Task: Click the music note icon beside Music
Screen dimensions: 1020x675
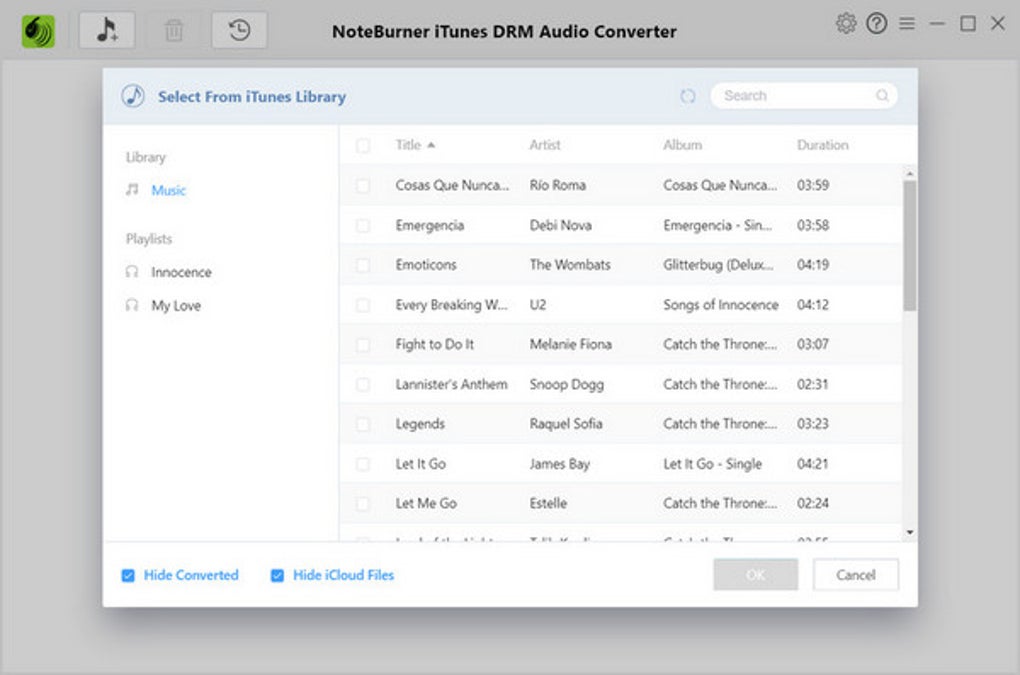Action: 132,190
